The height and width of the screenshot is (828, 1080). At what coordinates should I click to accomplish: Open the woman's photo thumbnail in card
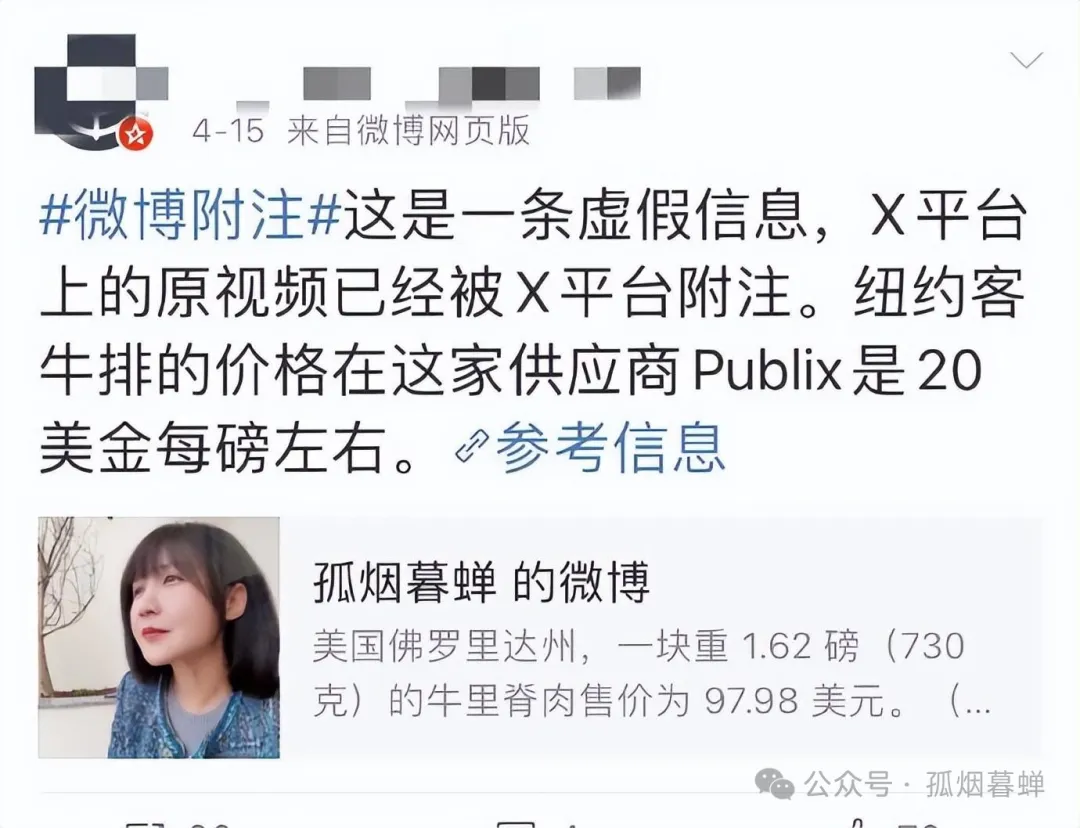click(159, 637)
